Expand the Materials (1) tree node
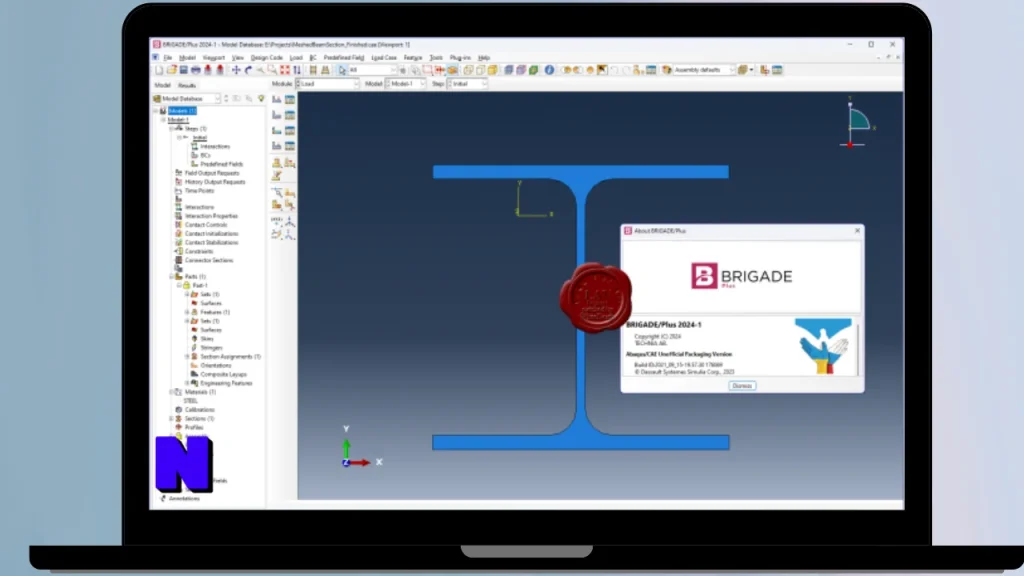Viewport: 1024px width, 576px height. click(x=171, y=392)
